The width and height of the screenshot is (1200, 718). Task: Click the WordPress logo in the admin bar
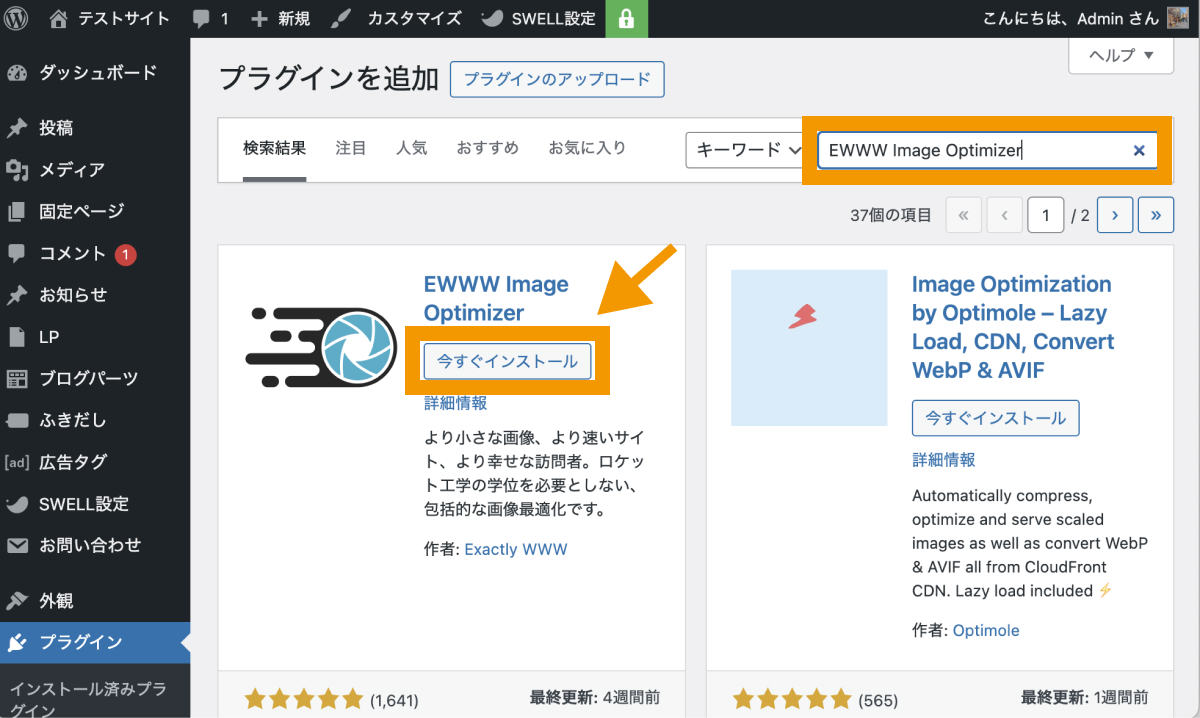[15, 18]
